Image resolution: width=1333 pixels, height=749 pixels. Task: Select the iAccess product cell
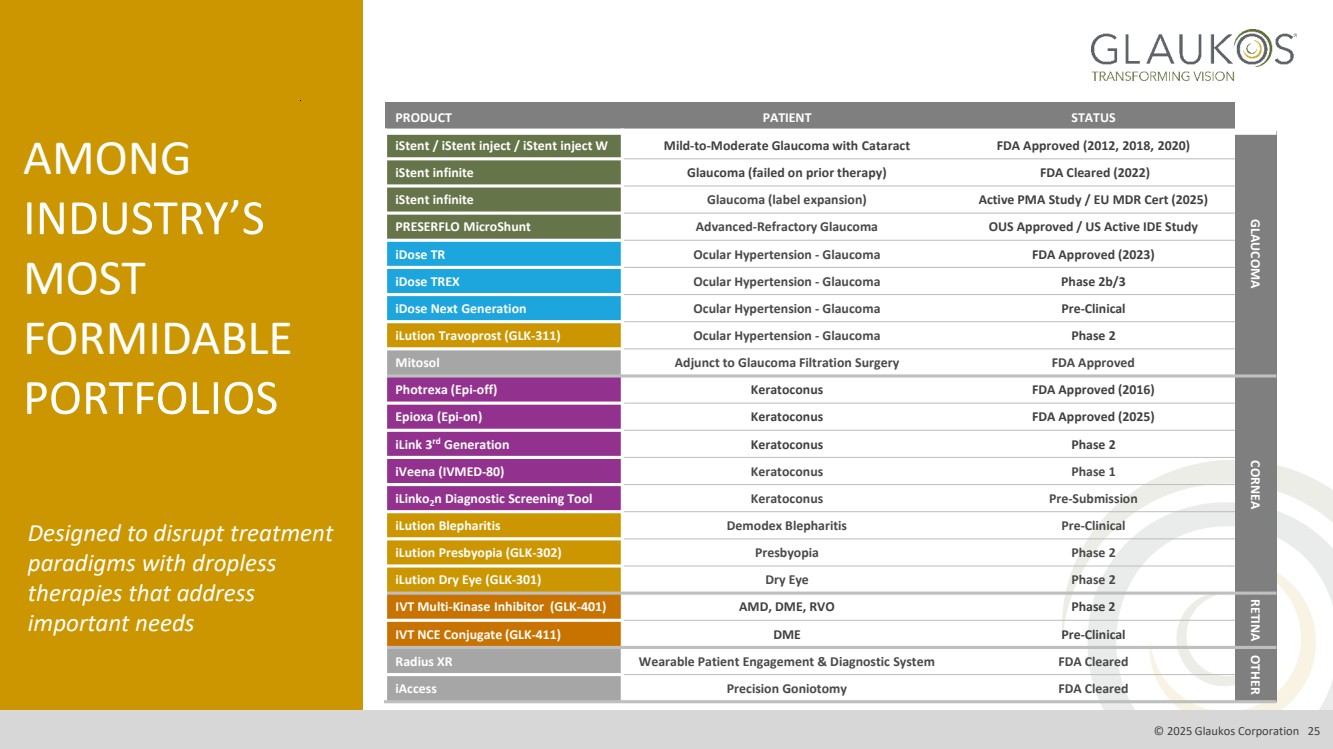[x=502, y=688]
